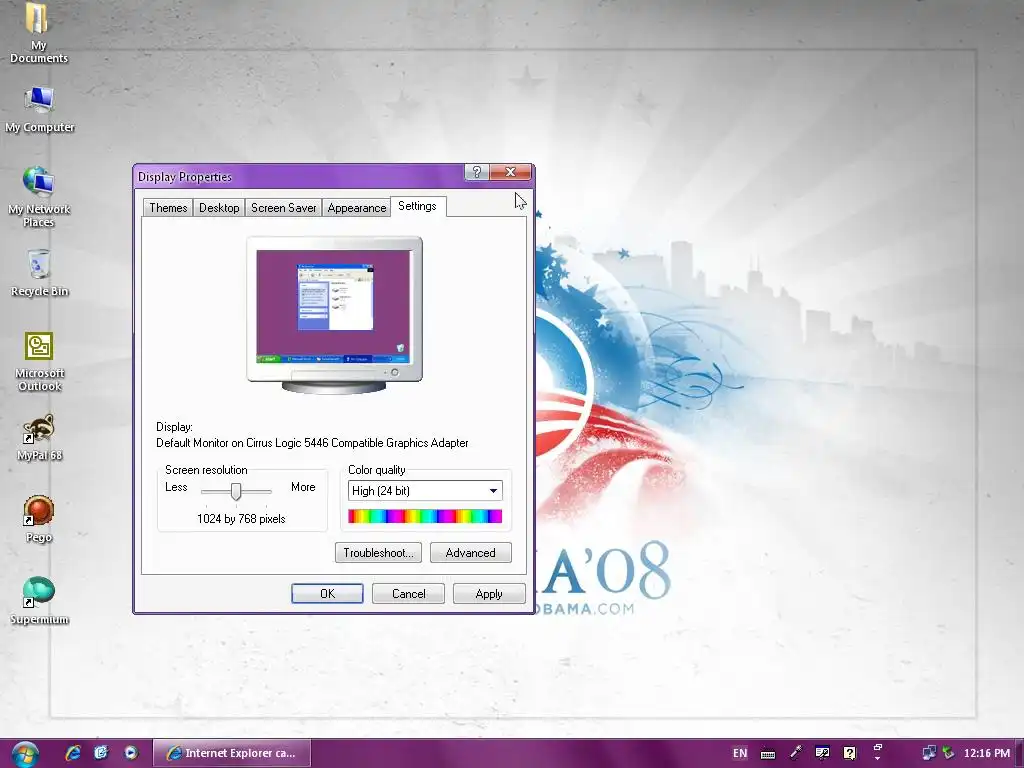Click the Apply button
This screenshot has width=1024, height=768.
(489, 594)
